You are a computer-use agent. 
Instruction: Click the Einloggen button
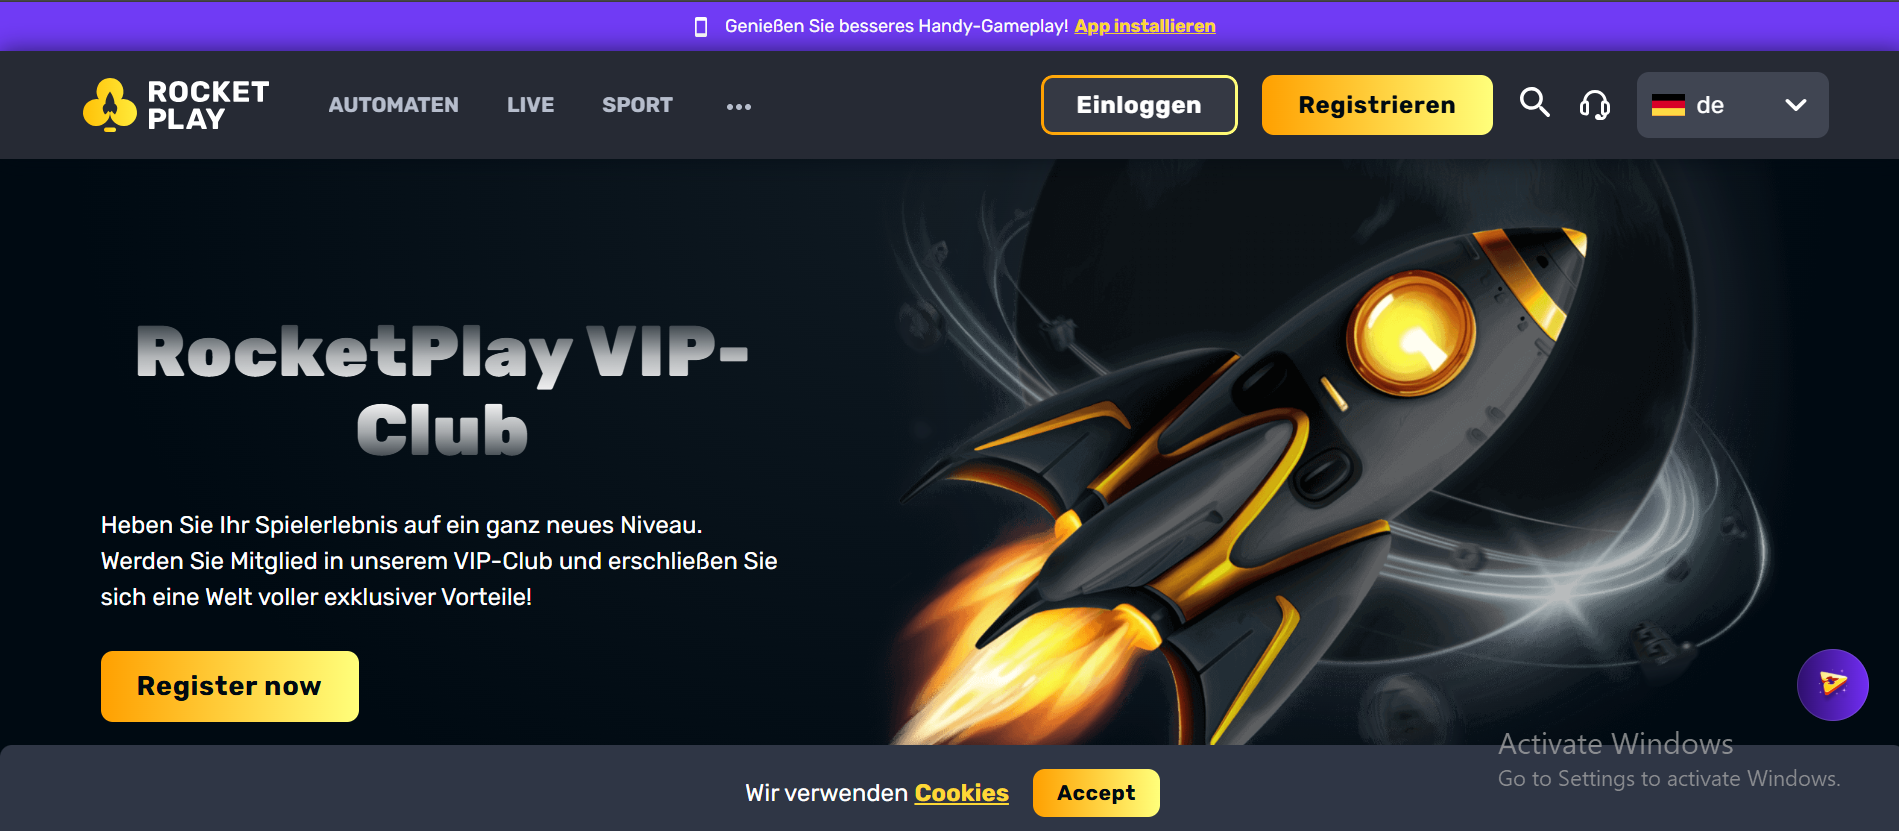tap(1139, 105)
